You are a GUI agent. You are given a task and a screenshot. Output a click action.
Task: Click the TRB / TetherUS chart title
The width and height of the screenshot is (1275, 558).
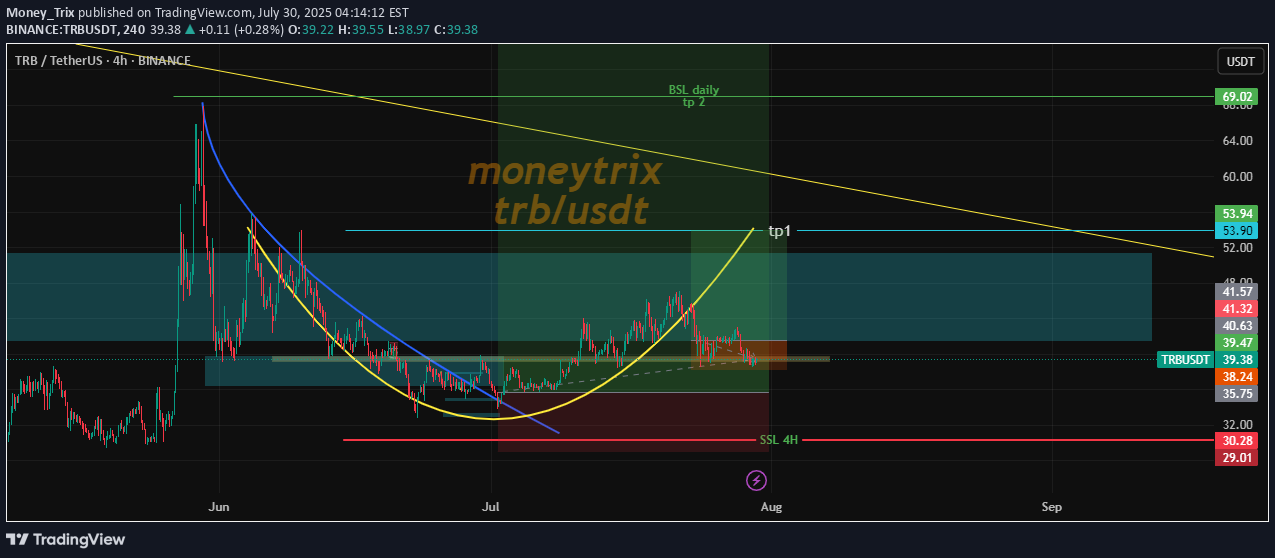(x=103, y=61)
